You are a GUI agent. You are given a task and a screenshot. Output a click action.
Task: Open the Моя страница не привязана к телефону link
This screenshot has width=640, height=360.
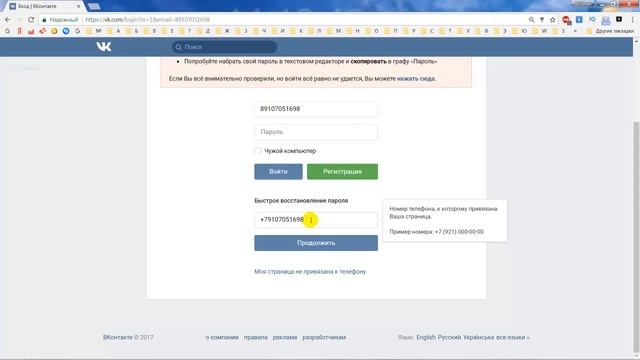(310, 271)
